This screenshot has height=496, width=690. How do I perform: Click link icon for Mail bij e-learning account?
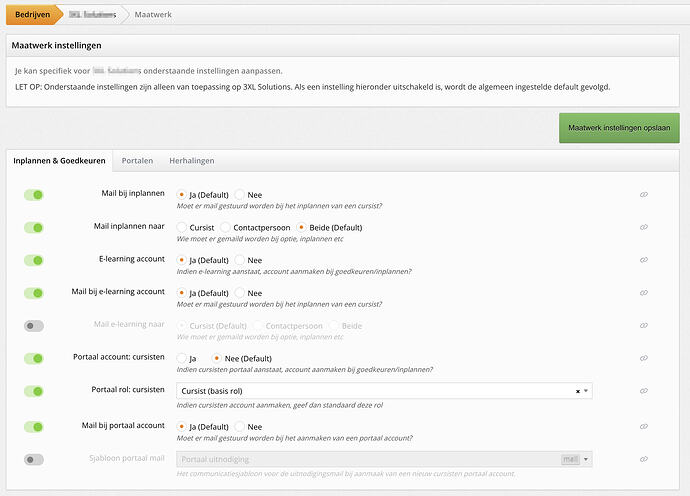click(x=644, y=294)
